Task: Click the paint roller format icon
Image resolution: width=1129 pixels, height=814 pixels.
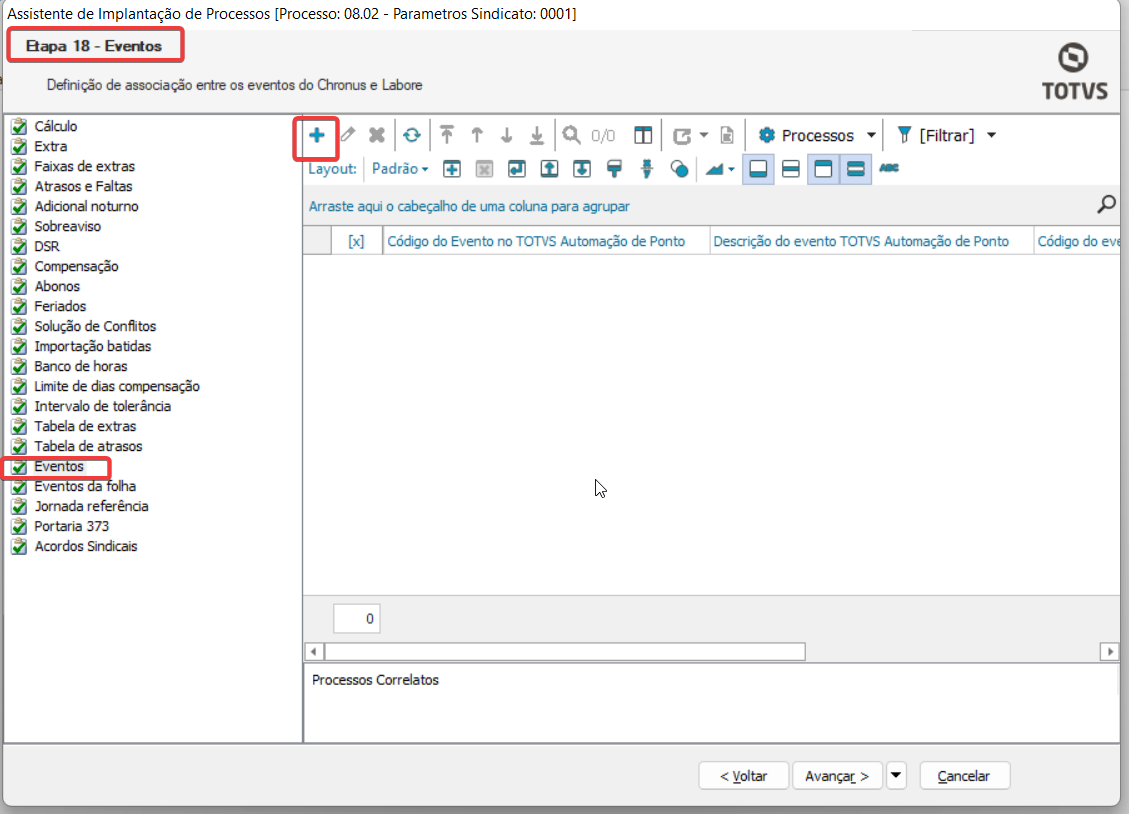Action: [x=614, y=169]
